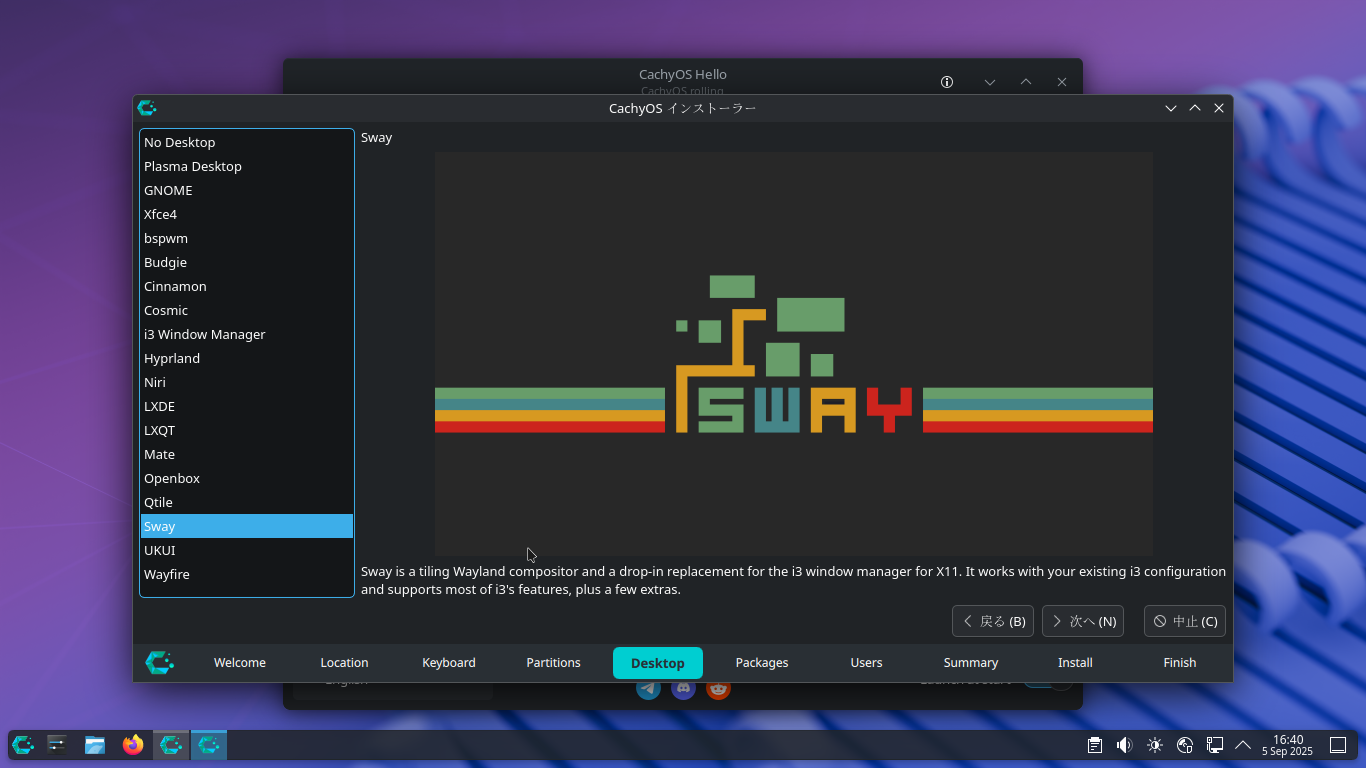Choose "i3 Window Manager" from the list
Screen dimensions: 1366x768
(x=247, y=334)
